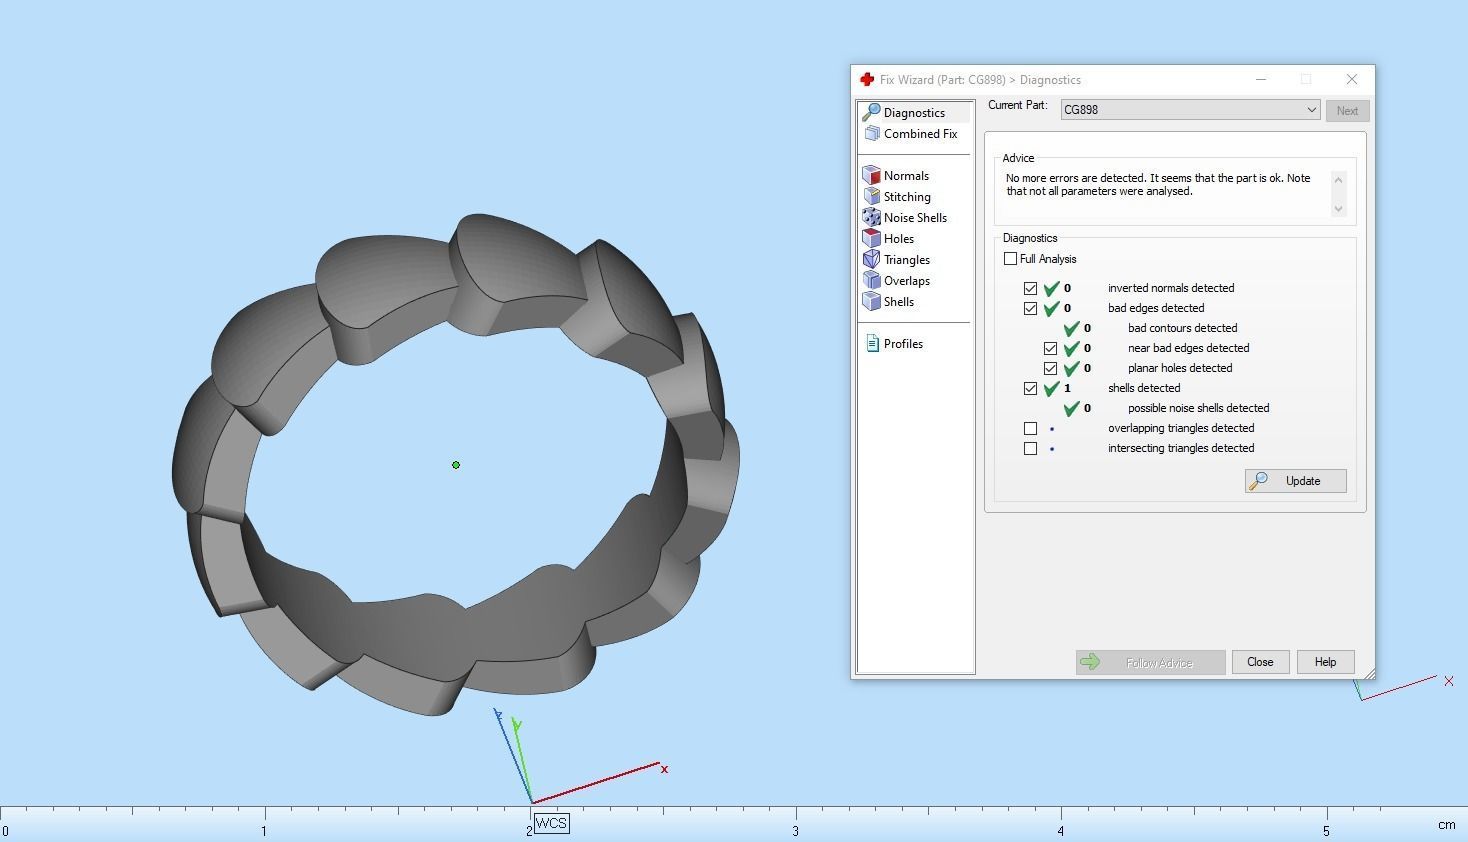The width and height of the screenshot is (1468, 842).
Task: Open the Profiles document icon
Action: pyautogui.click(x=872, y=343)
